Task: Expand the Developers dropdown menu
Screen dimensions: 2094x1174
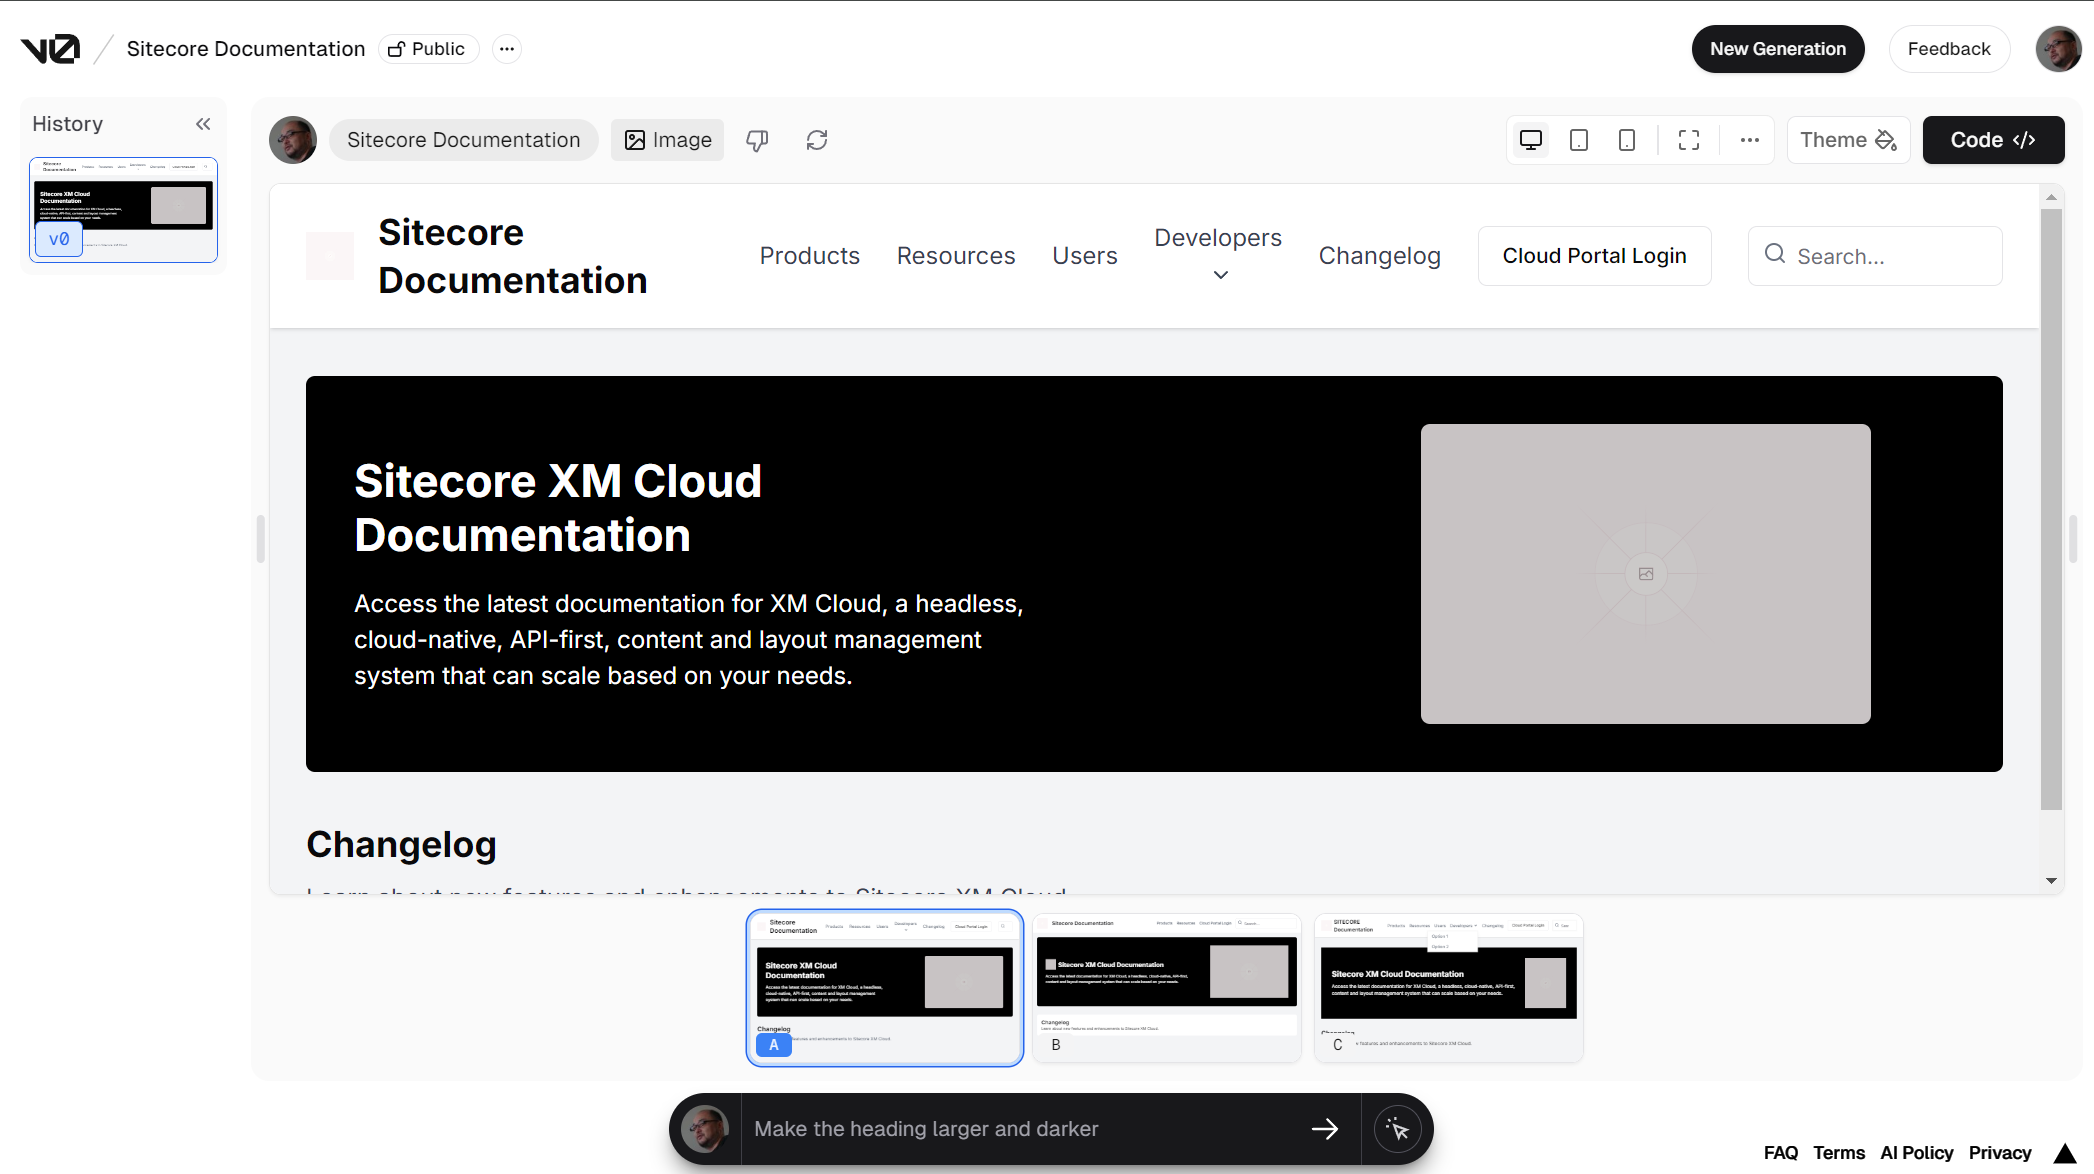Action: 1218,254
